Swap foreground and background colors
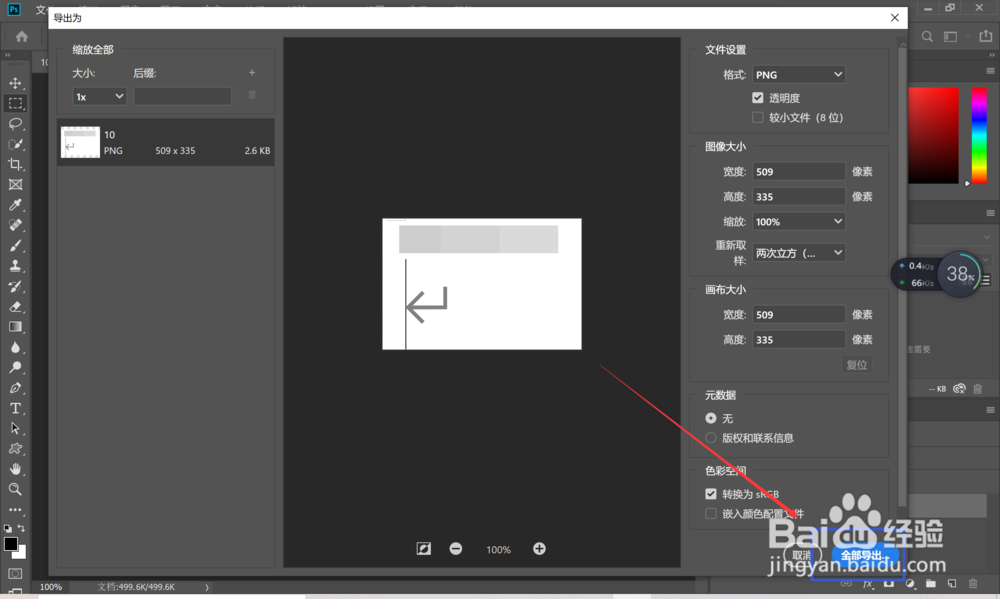 click(x=21, y=528)
